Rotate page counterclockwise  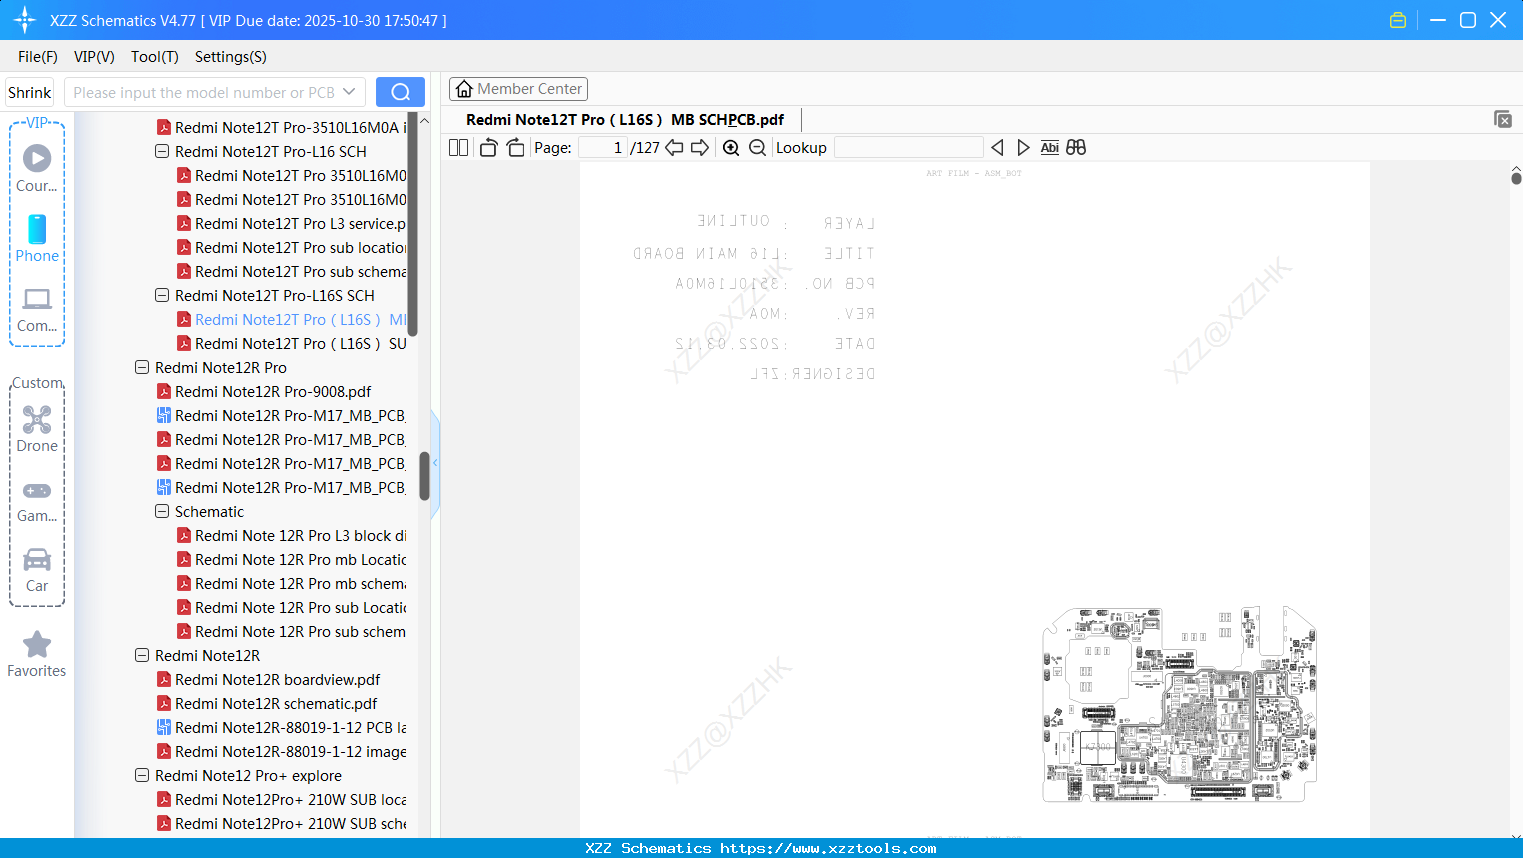[488, 147]
